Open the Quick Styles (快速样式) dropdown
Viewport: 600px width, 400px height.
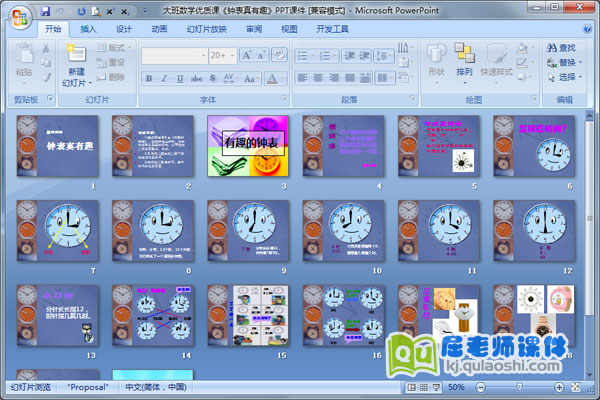pyautogui.click(x=497, y=60)
